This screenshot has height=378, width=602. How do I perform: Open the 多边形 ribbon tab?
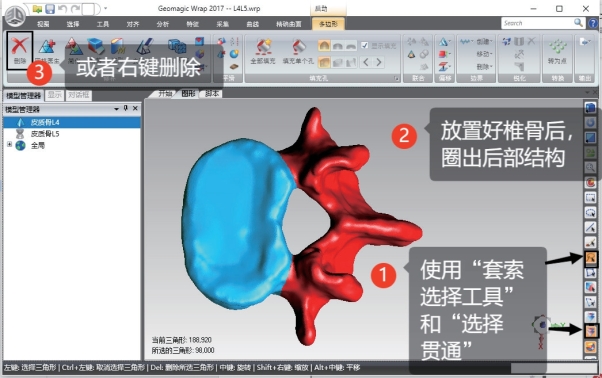click(328, 24)
